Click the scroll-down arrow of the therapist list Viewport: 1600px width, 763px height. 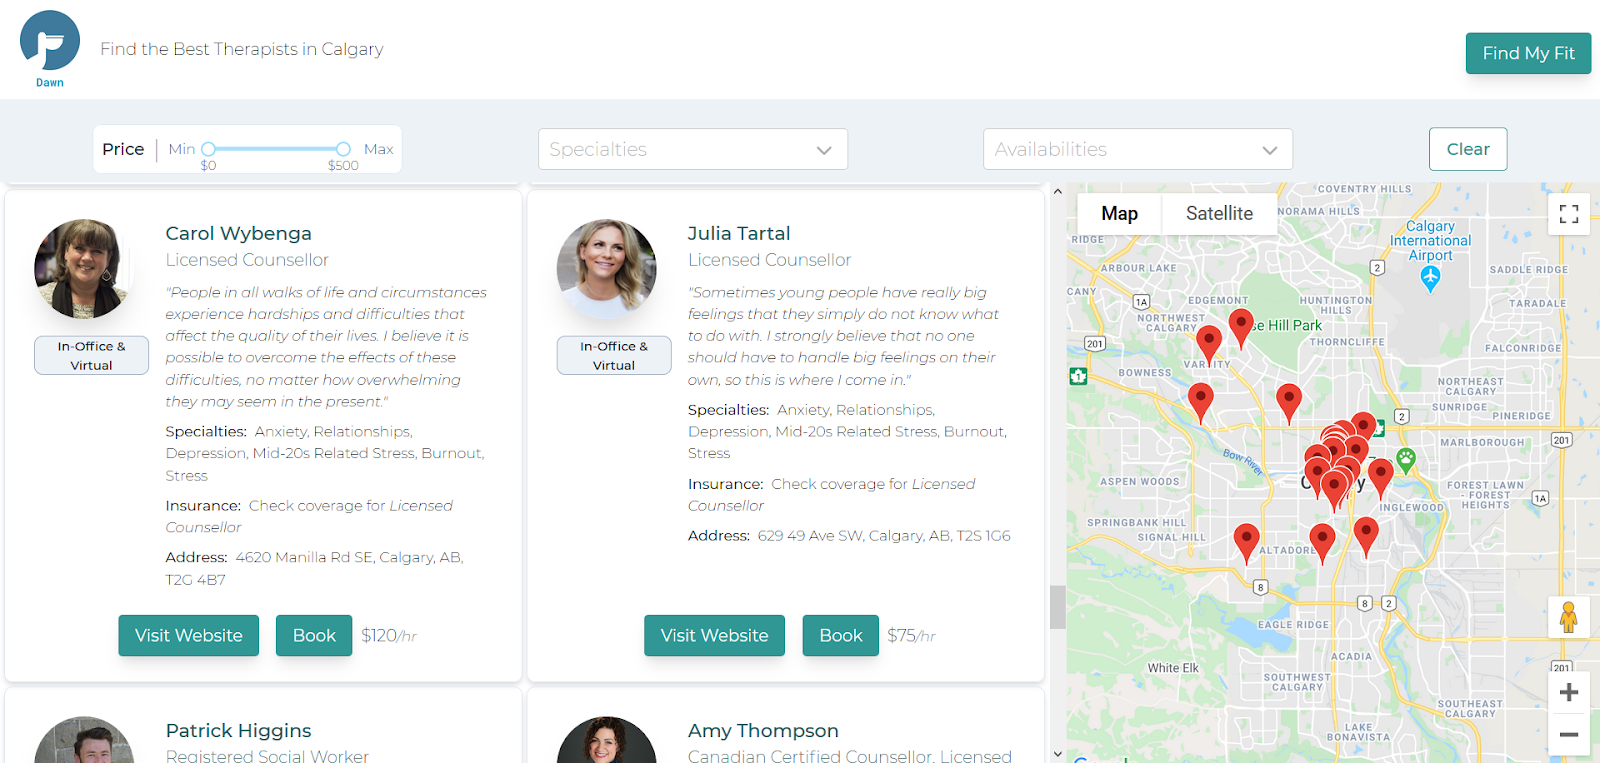click(x=1057, y=754)
